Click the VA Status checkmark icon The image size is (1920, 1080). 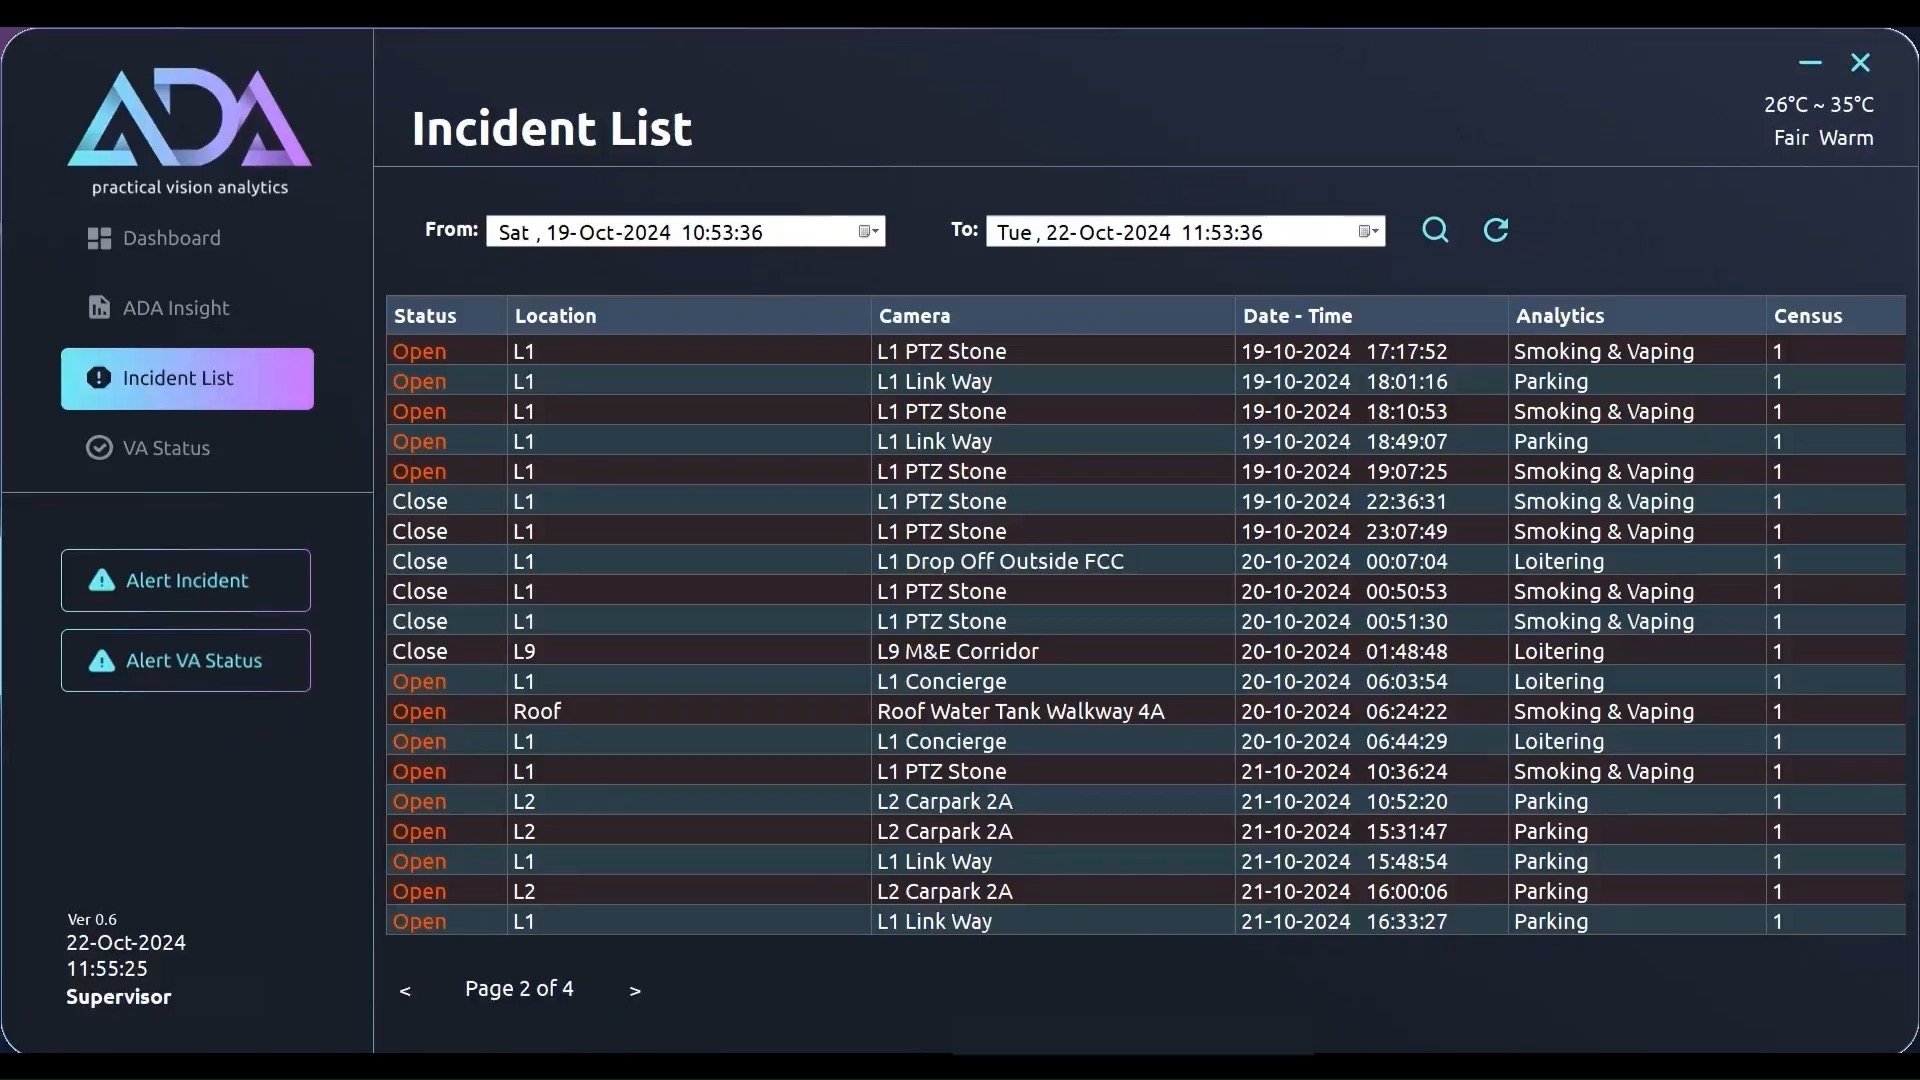pyautogui.click(x=99, y=447)
